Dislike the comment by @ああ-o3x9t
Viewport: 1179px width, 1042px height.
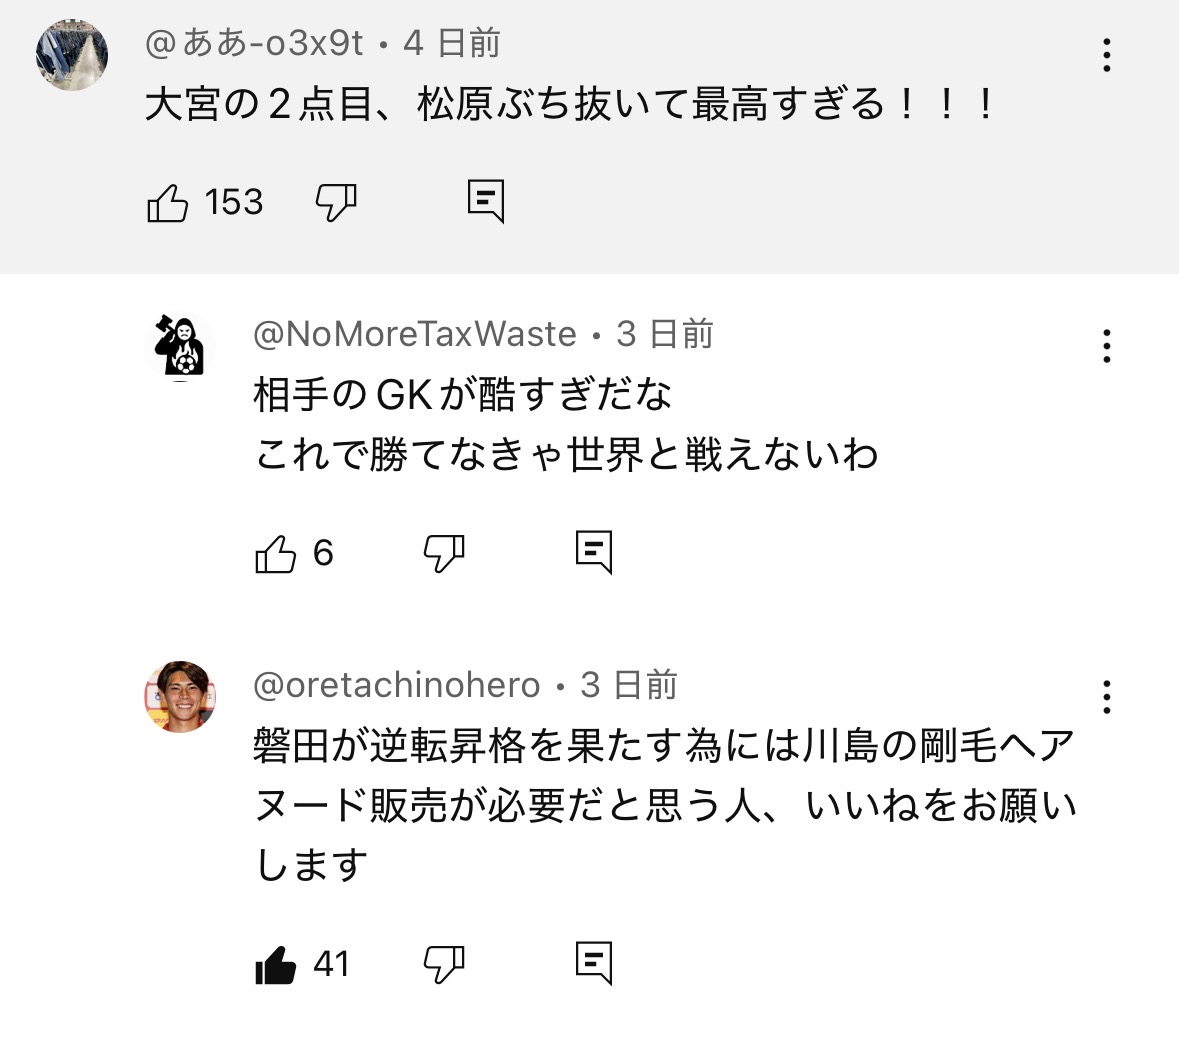(x=336, y=203)
